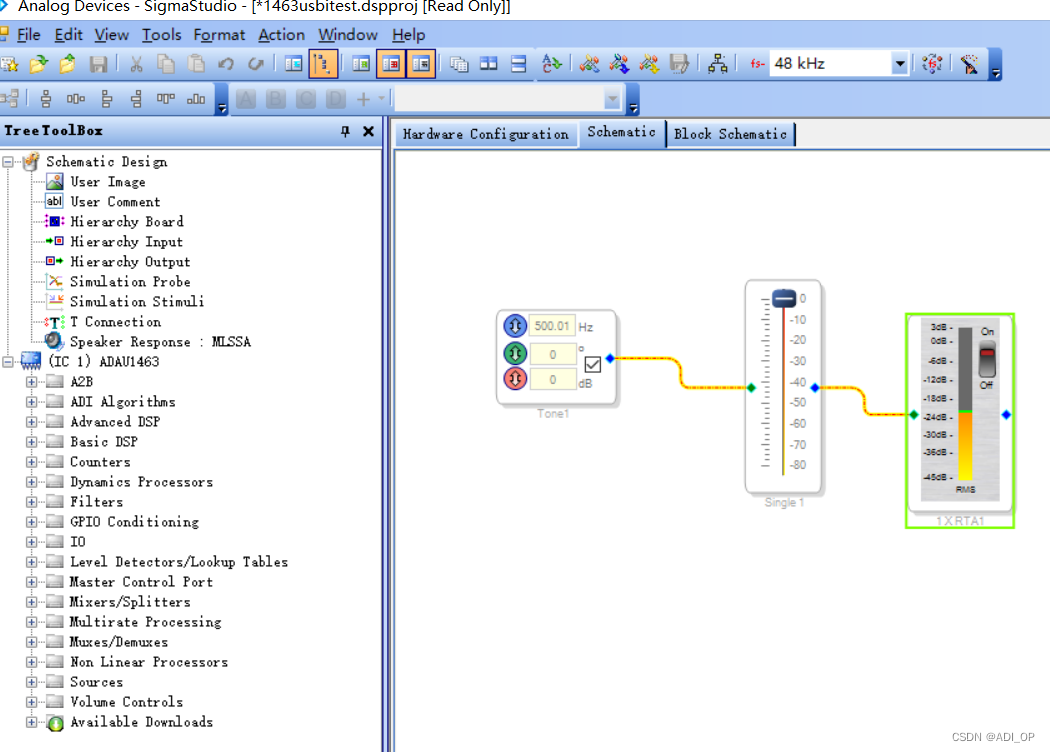Click the Propagate sampling rate fs icon
This screenshot has height=752, width=1050.
932,64
